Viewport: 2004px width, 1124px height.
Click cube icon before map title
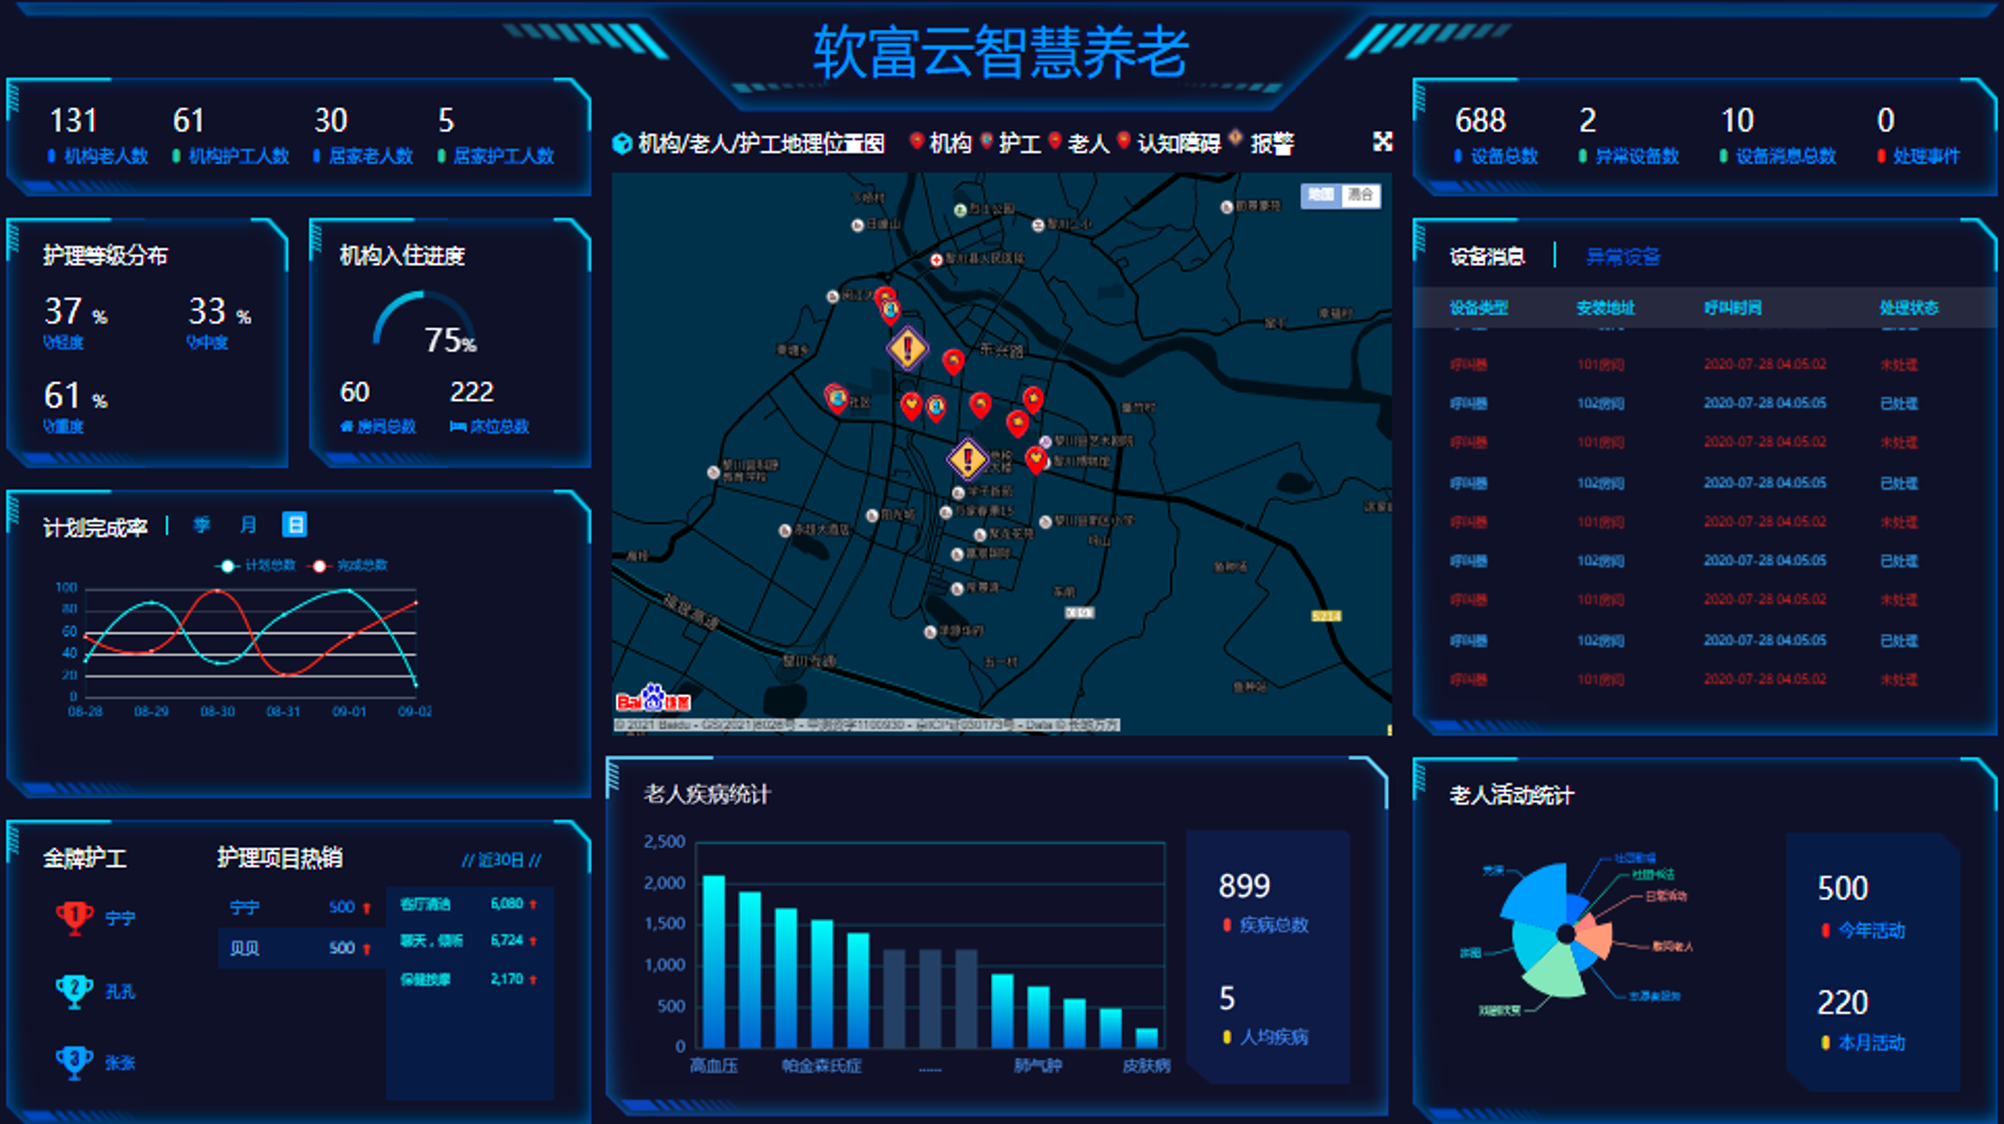coord(622,144)
